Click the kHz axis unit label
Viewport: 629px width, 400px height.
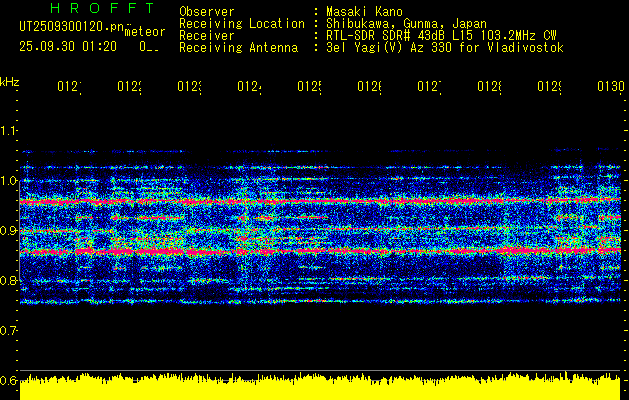9,82
